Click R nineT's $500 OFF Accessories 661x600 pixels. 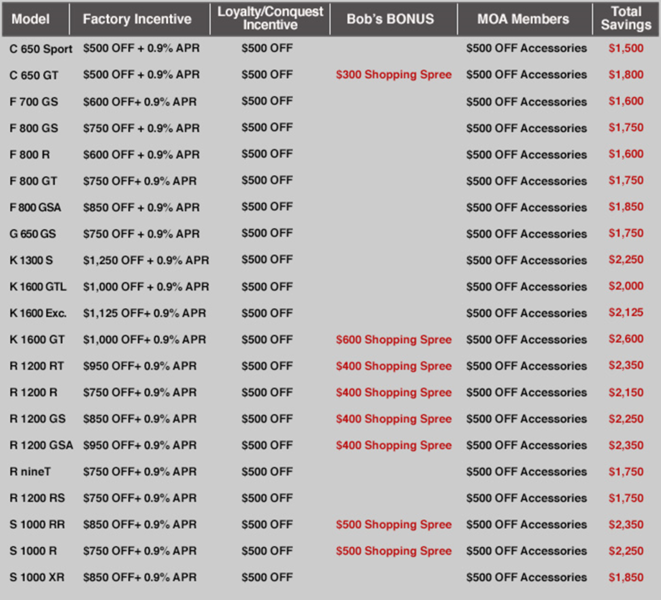[x=527, y=472]
